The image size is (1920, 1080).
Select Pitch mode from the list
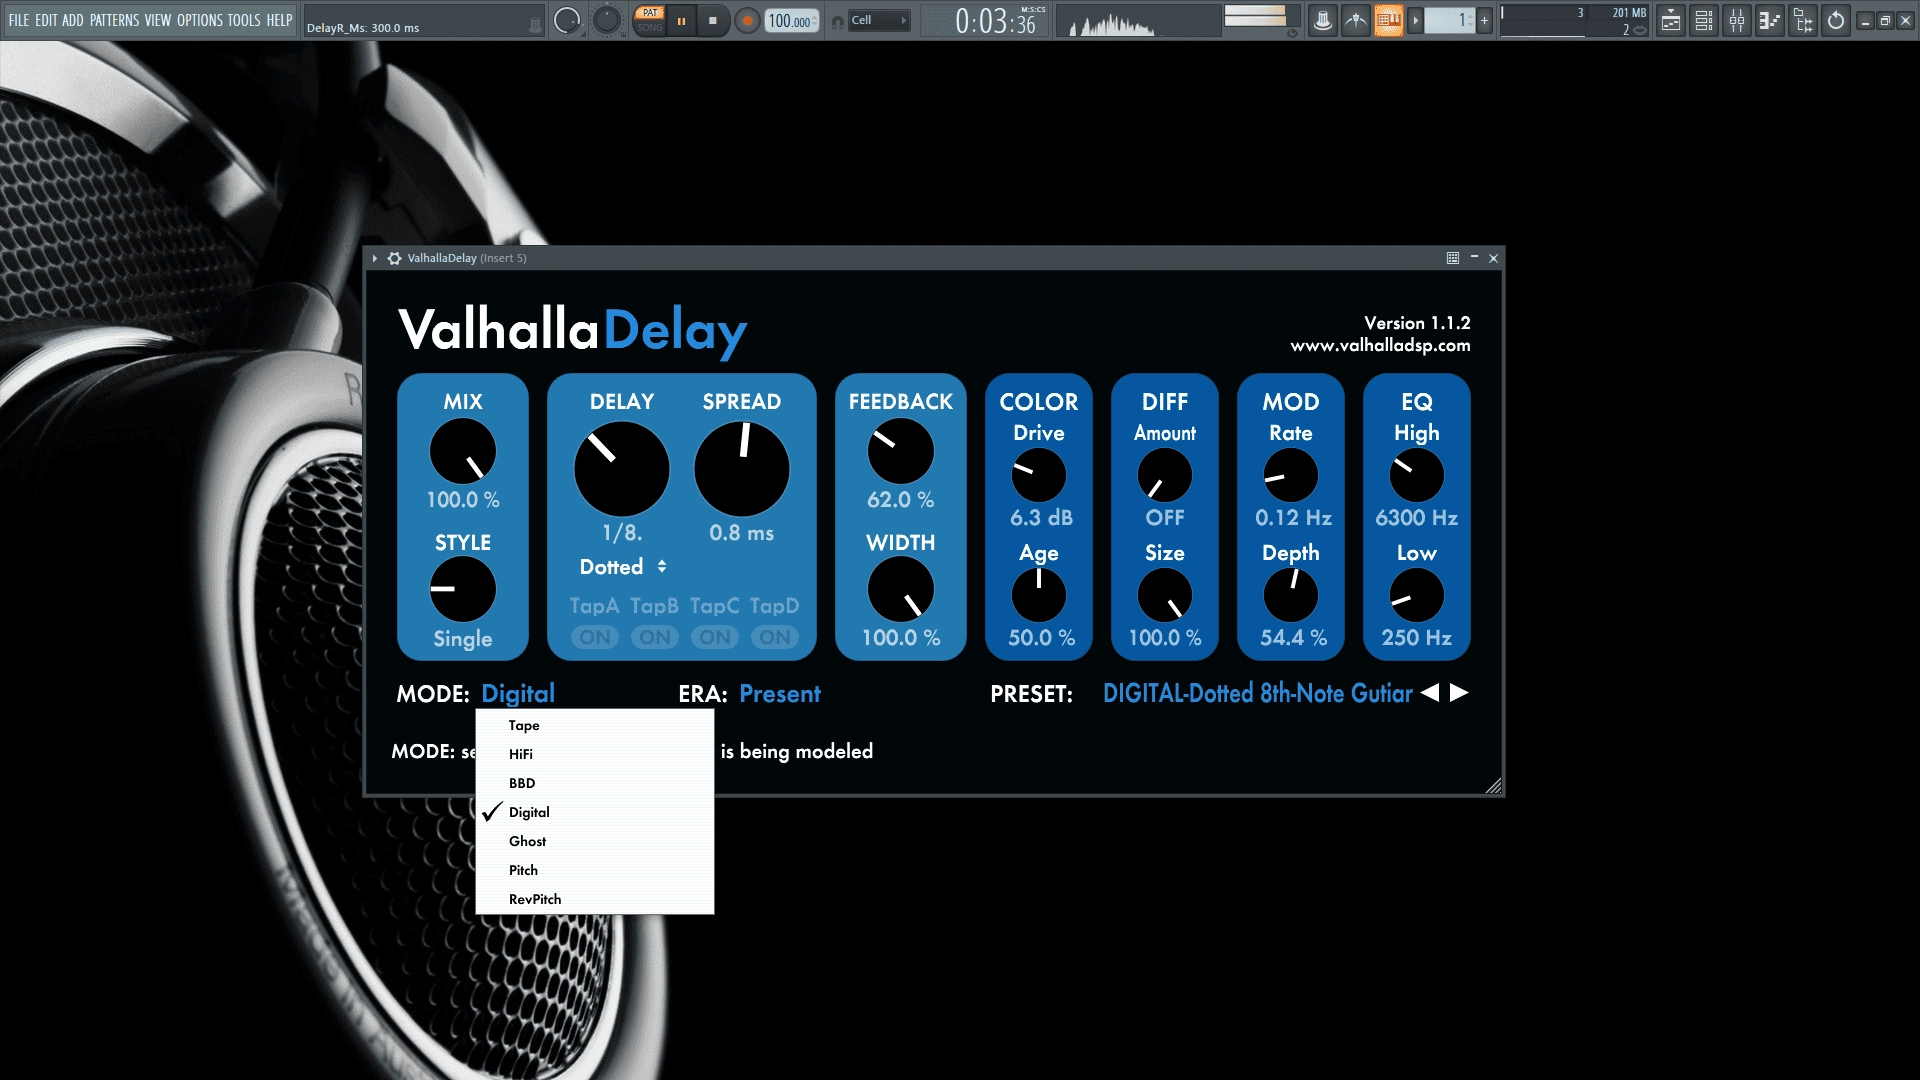[595, 870]
